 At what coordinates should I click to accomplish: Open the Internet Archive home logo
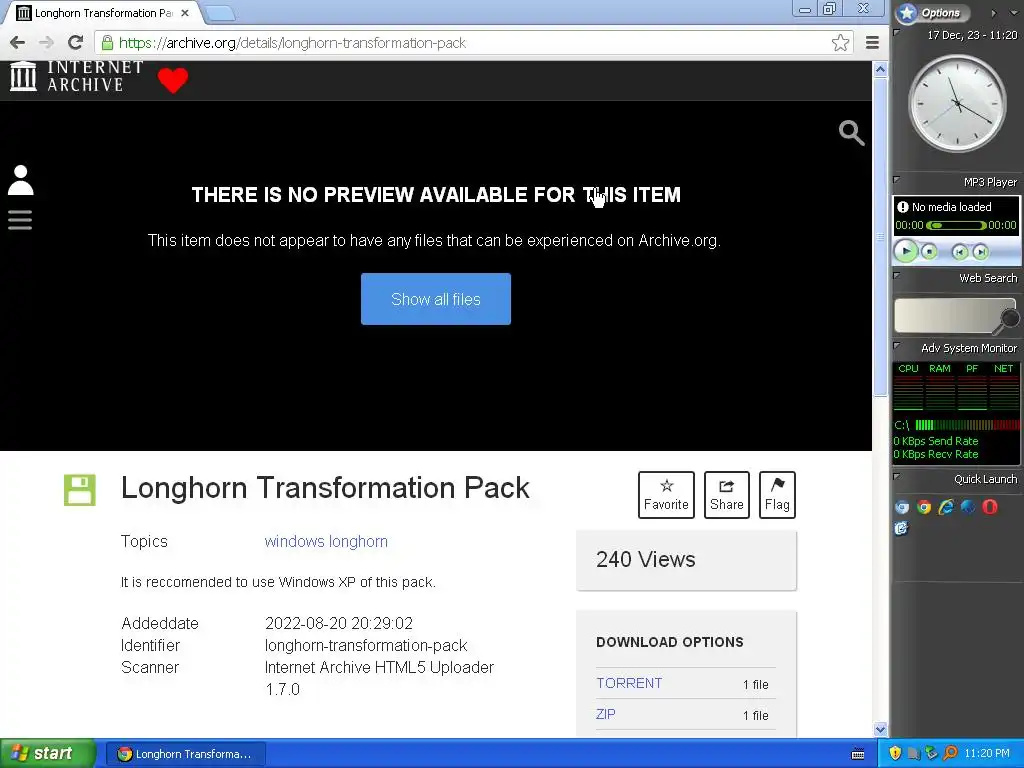(x=76, y=76)
